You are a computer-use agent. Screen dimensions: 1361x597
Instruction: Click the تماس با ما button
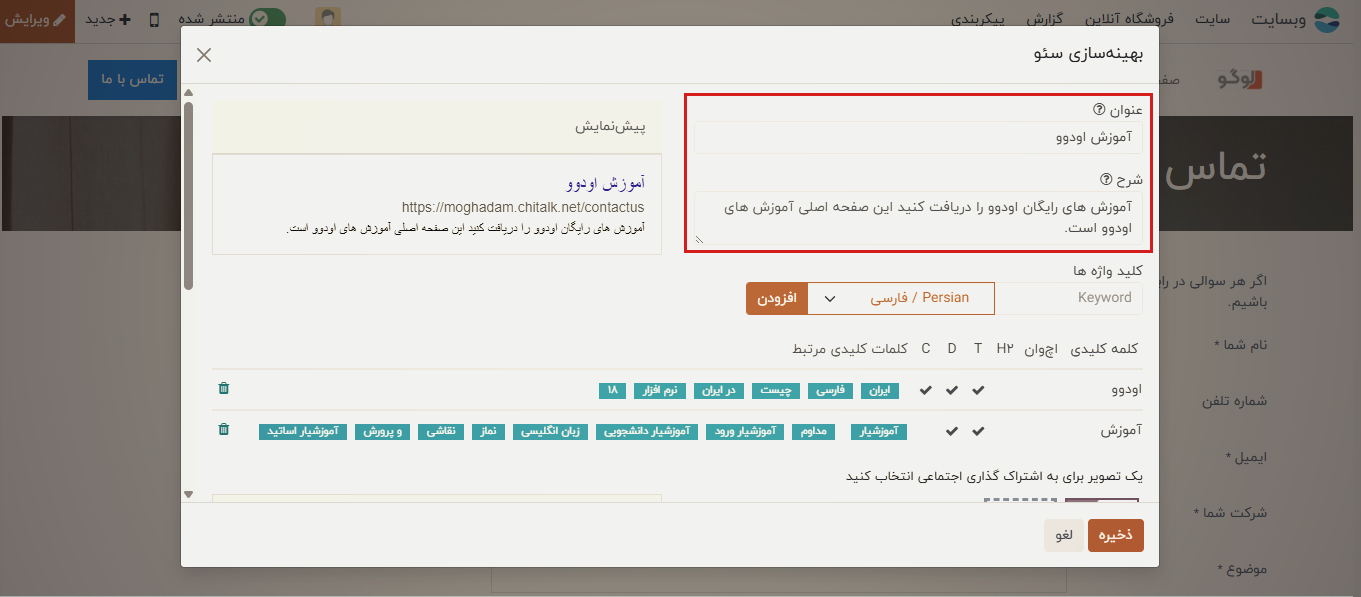click(132, 79)
